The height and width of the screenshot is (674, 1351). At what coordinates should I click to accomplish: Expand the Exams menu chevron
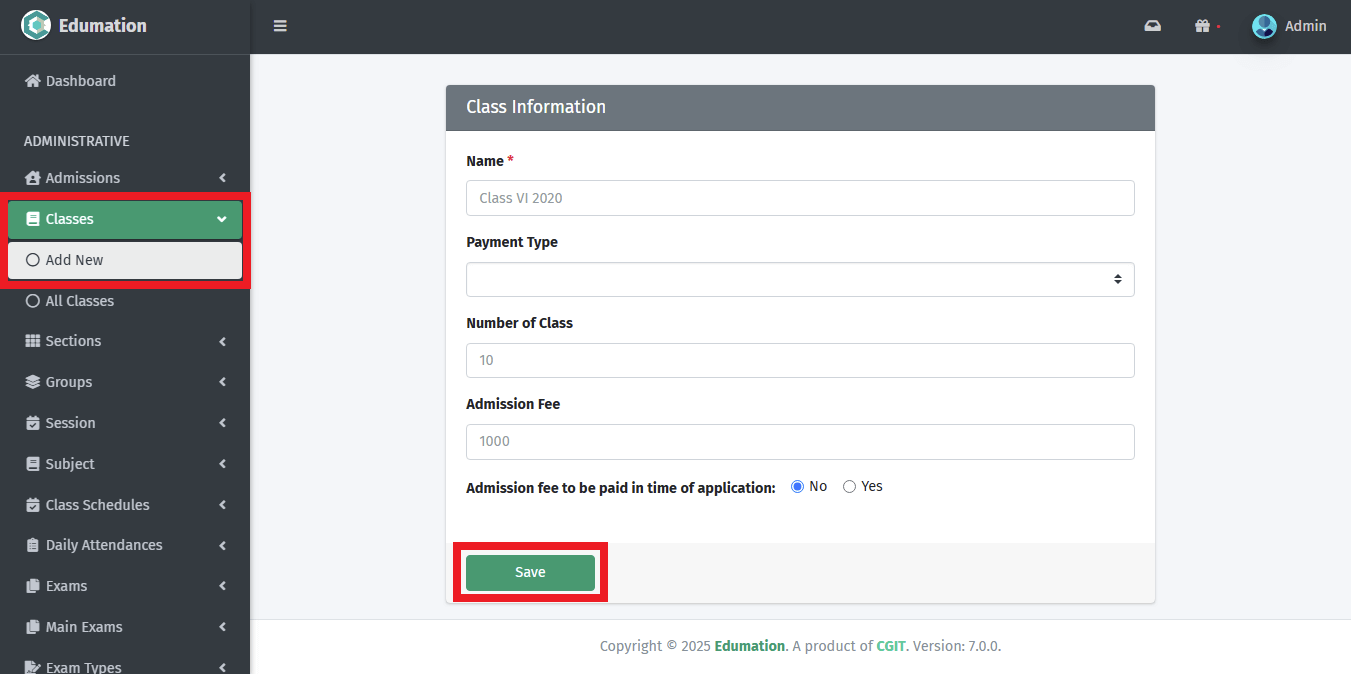(222, 586)
